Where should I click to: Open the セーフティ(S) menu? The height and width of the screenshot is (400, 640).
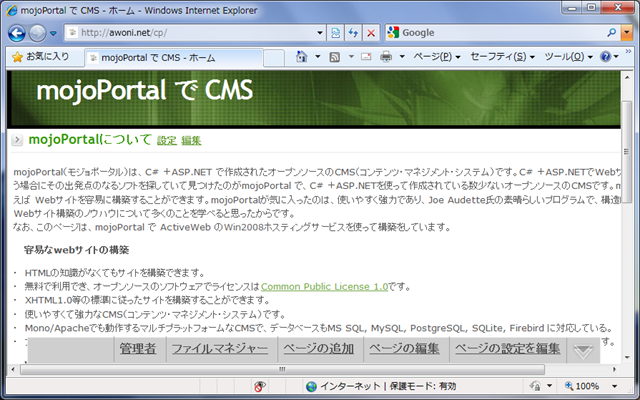tap(502, 57)
